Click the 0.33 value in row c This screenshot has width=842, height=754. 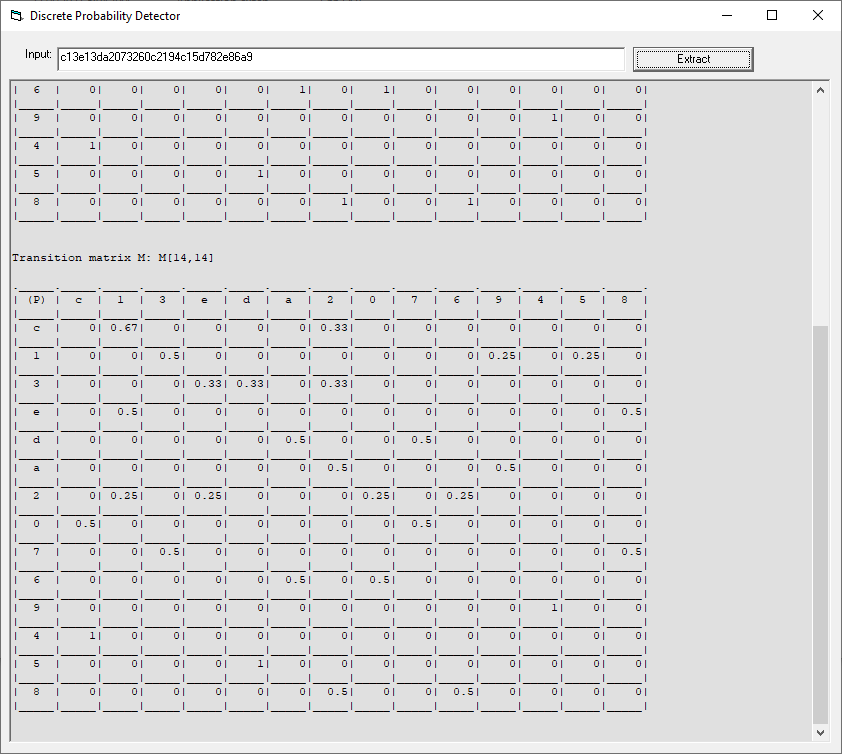coord(334,328)
